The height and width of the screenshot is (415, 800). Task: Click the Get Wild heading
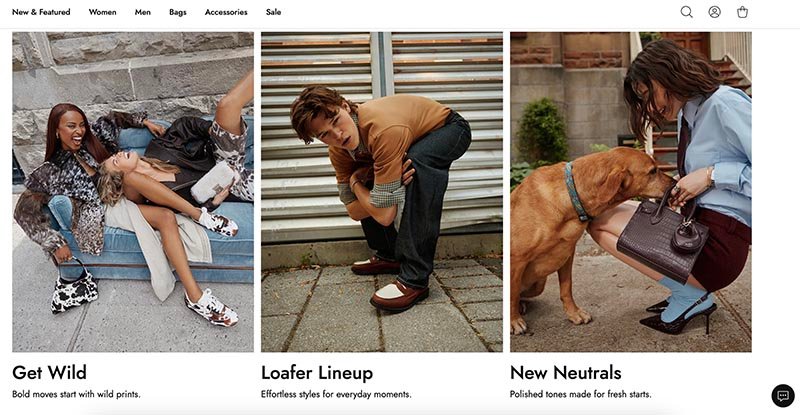(x=49, y=373)
